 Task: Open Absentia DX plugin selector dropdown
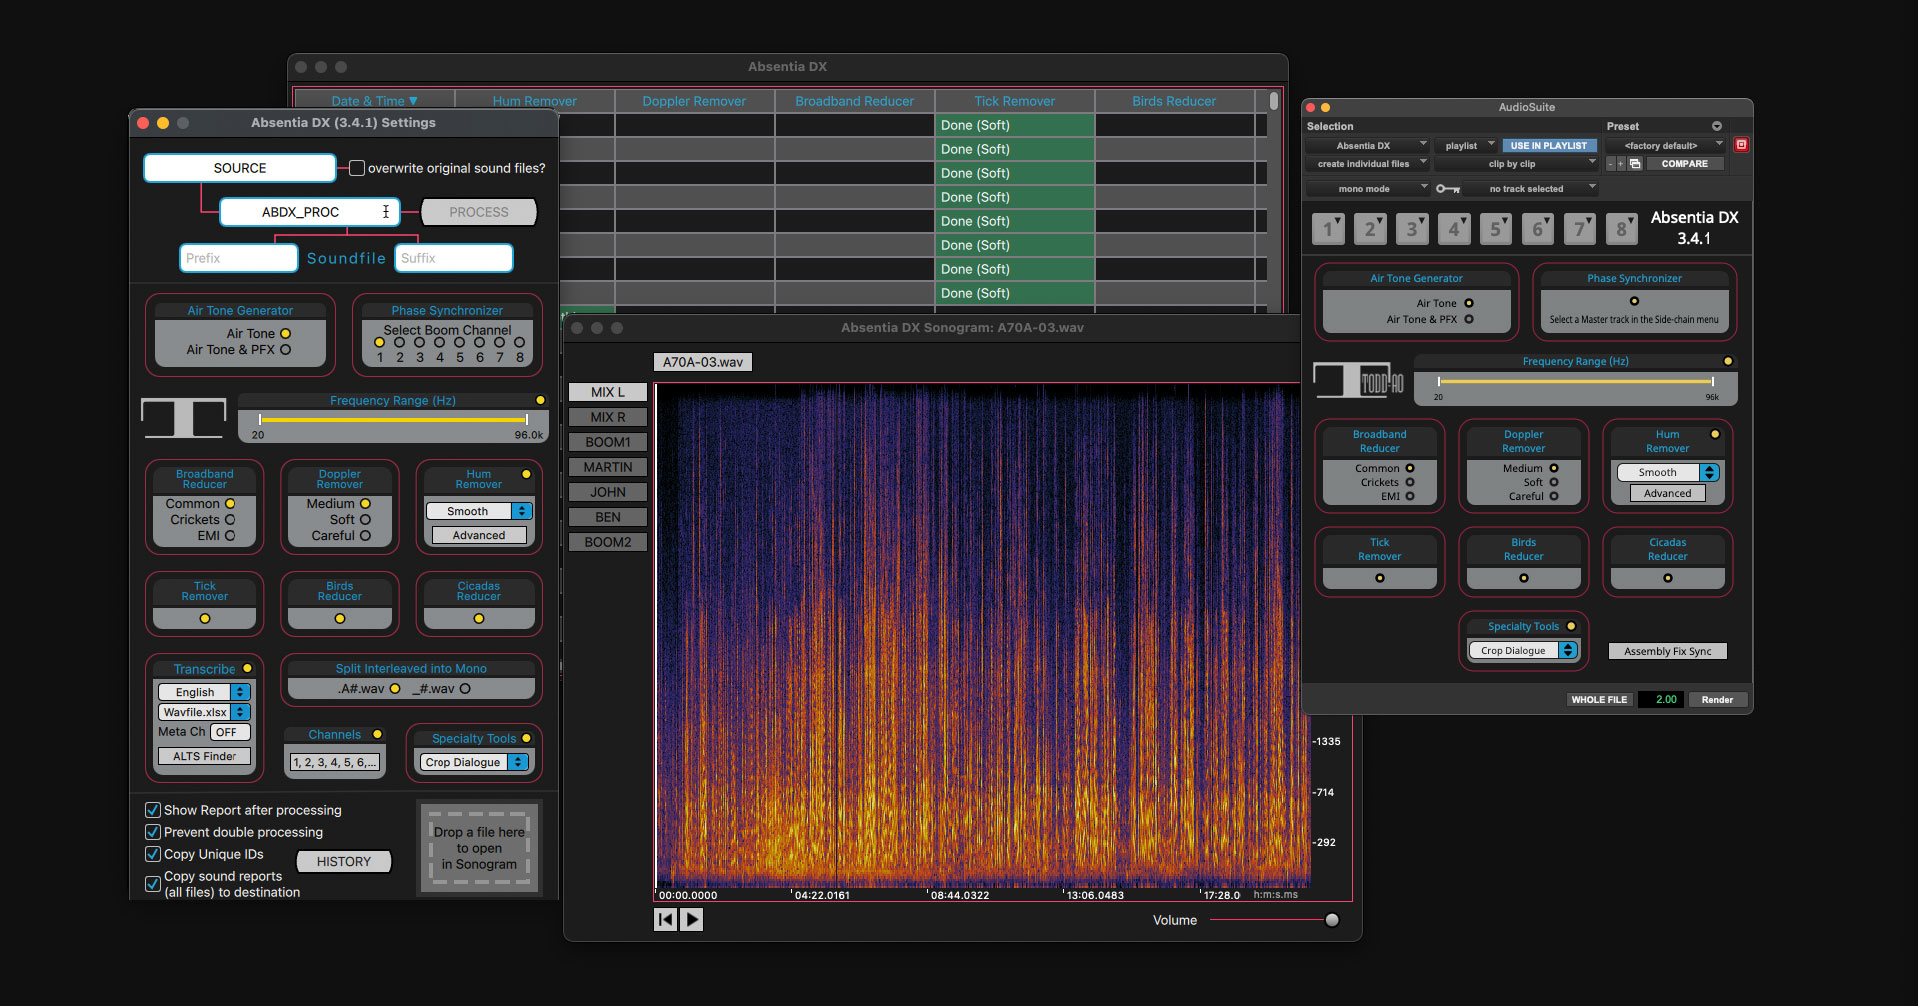(x=1367, y=145)
